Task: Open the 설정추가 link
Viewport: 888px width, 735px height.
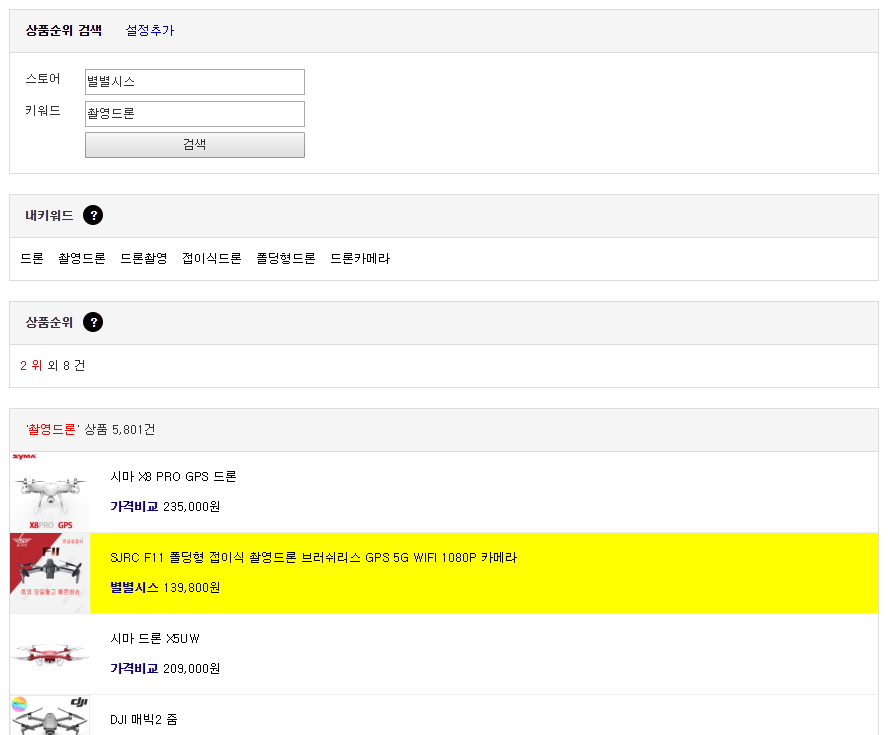Action: pyautogui.click(x=150, y=31)
